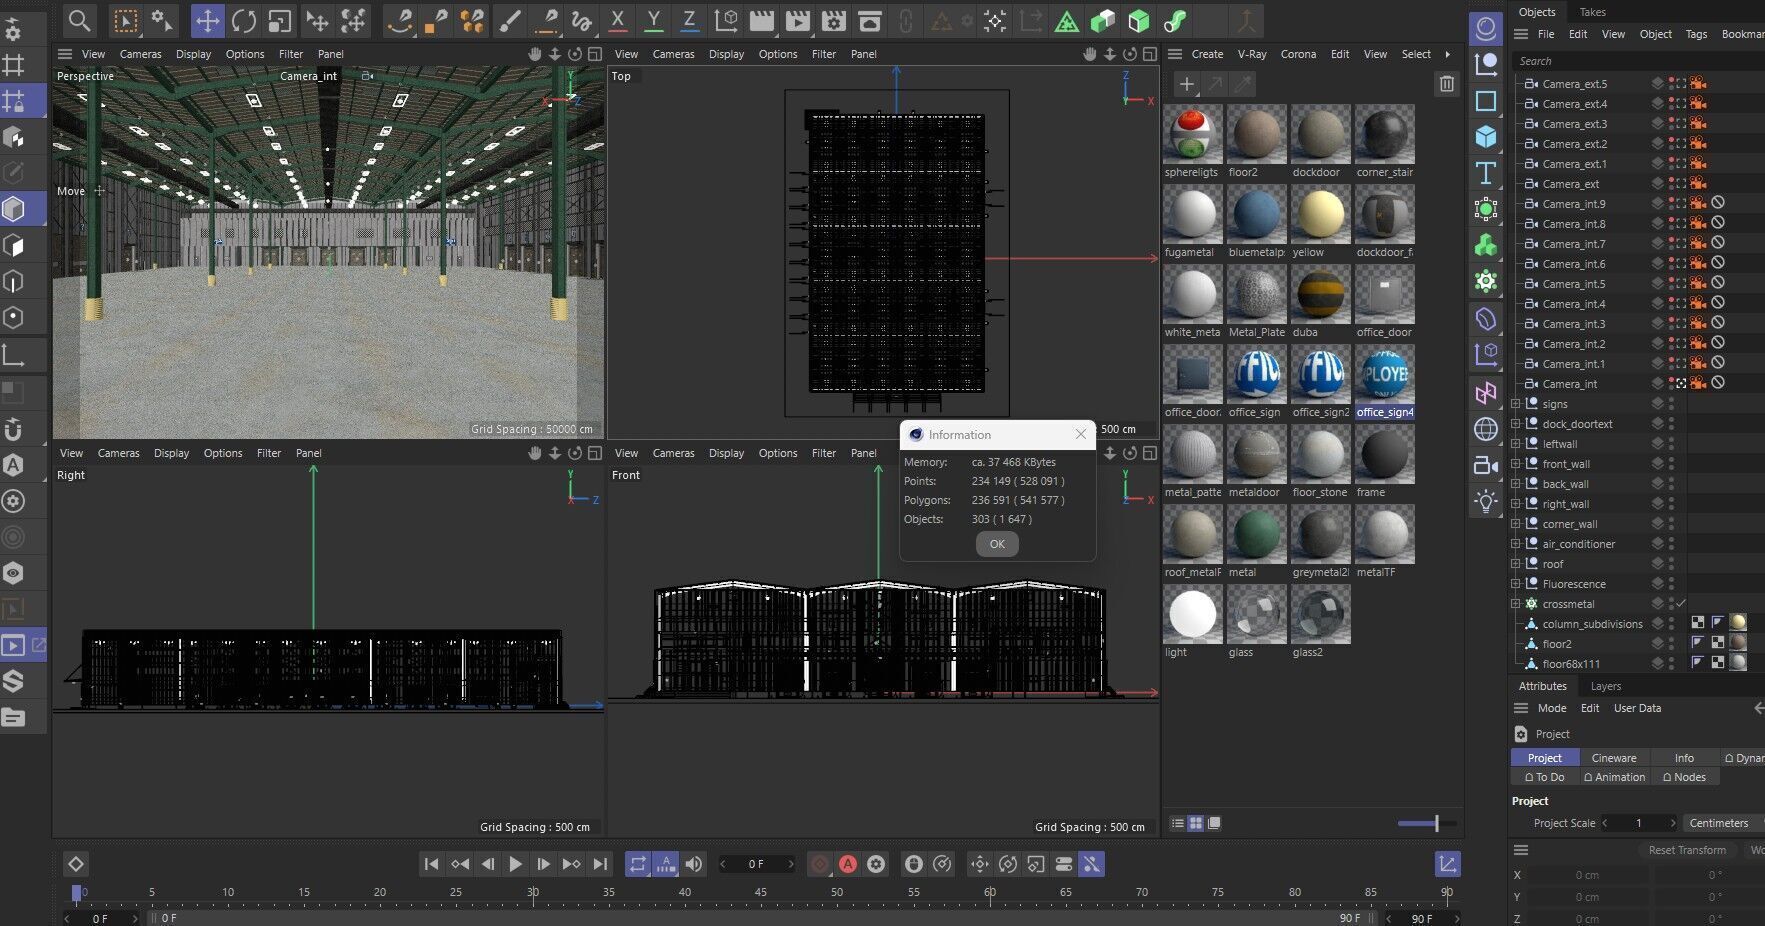
Task: Click OK in Information dialog
Action: click(997, 544)
